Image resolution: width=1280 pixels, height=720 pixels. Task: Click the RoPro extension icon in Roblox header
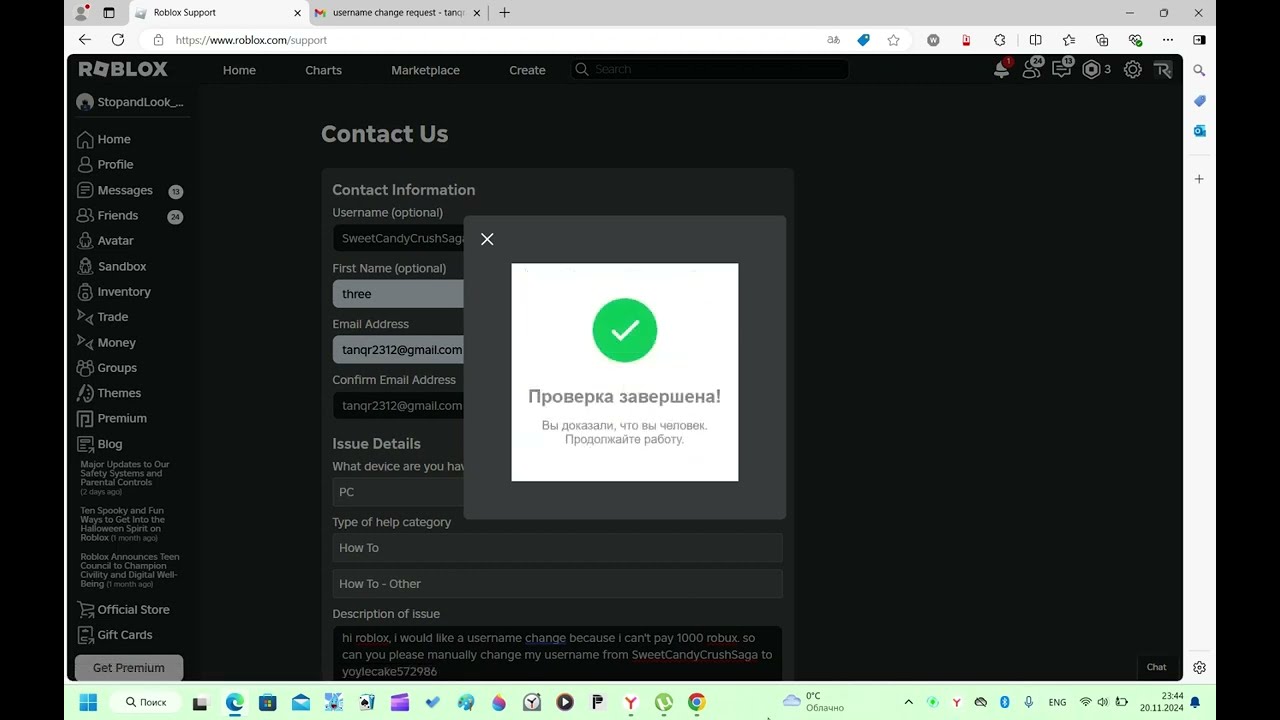coord(1163,69)
